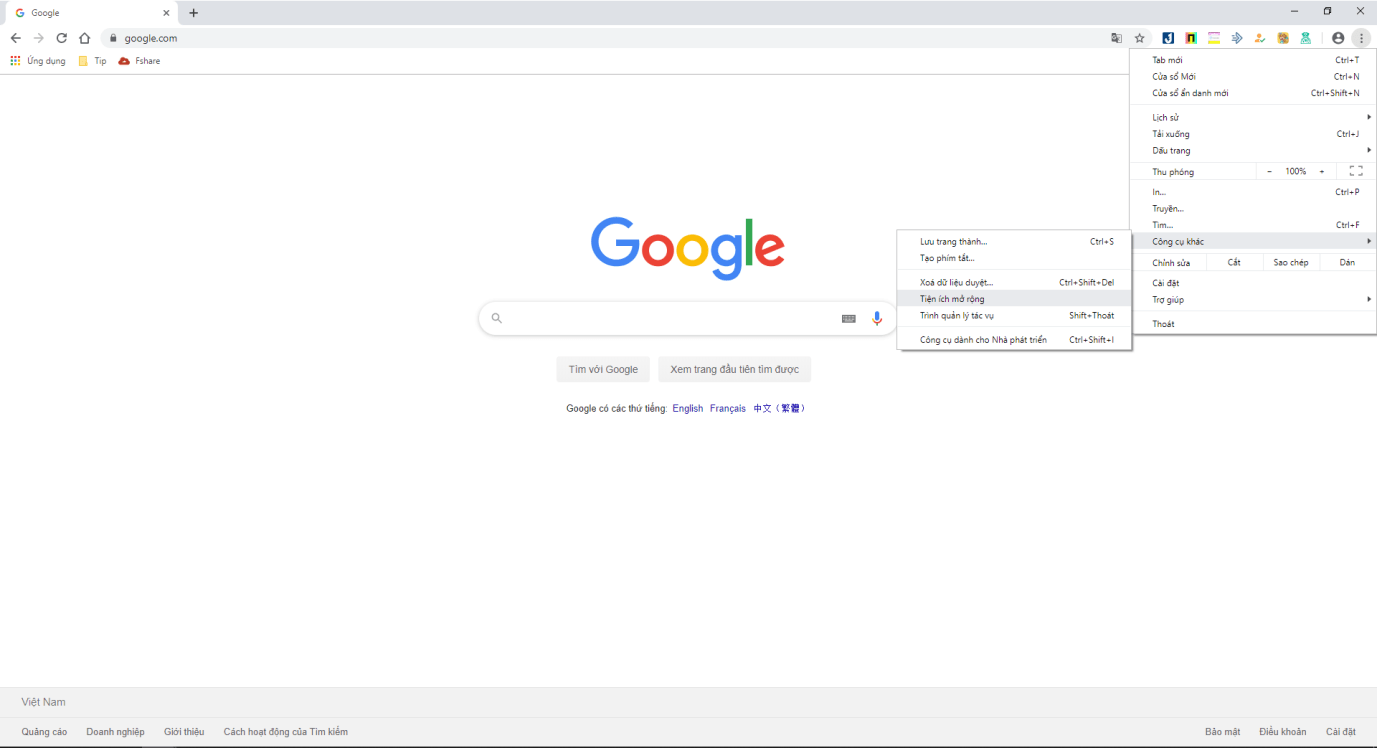Choose Thoát to exit Chrome
The image size is (1377, 748).
[x=1254, y=324]
